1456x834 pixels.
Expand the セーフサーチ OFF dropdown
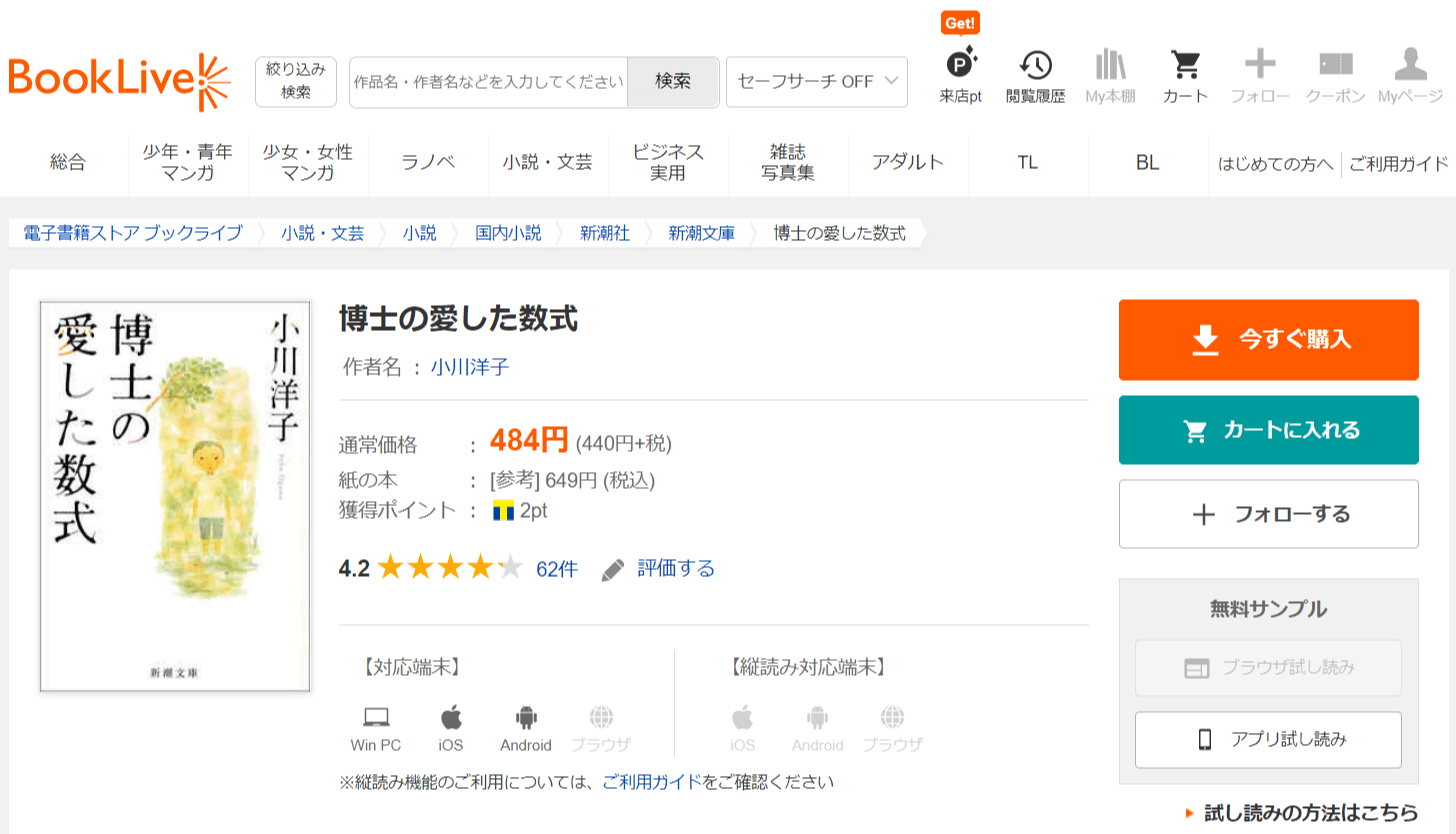point(816,82)
